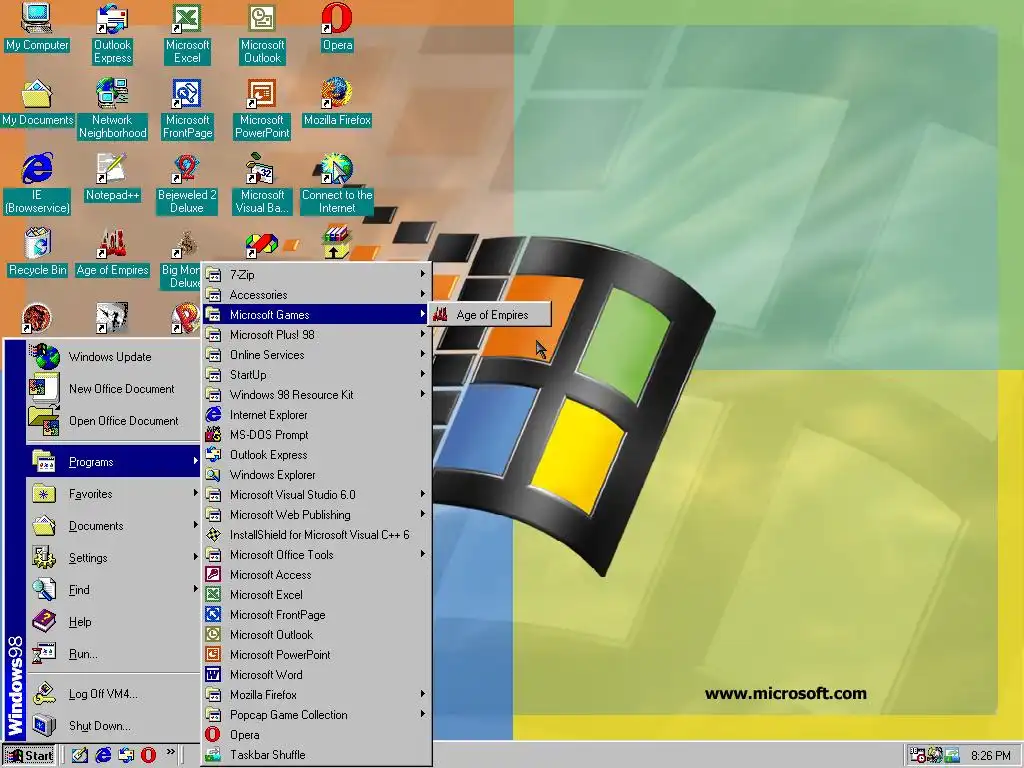
Task: Click Log Off VM4...
Action: pos(114,694)
